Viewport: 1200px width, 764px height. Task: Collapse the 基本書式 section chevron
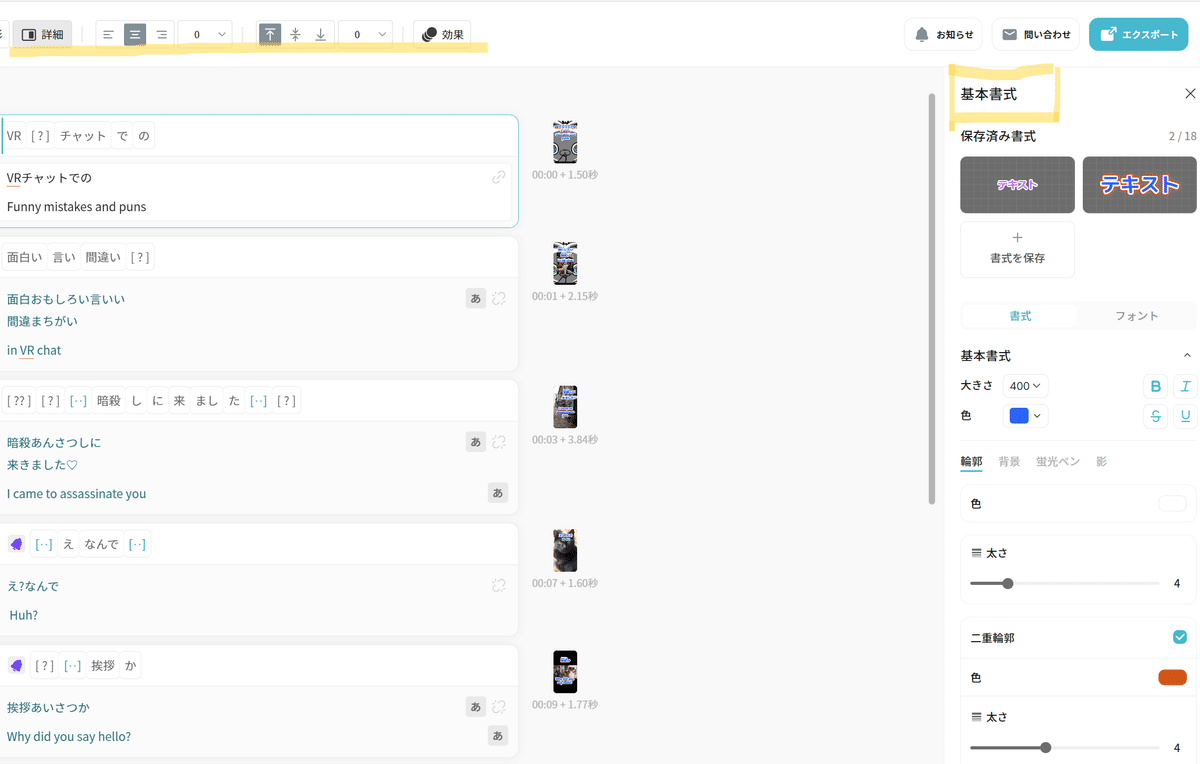pos(1187,356)
